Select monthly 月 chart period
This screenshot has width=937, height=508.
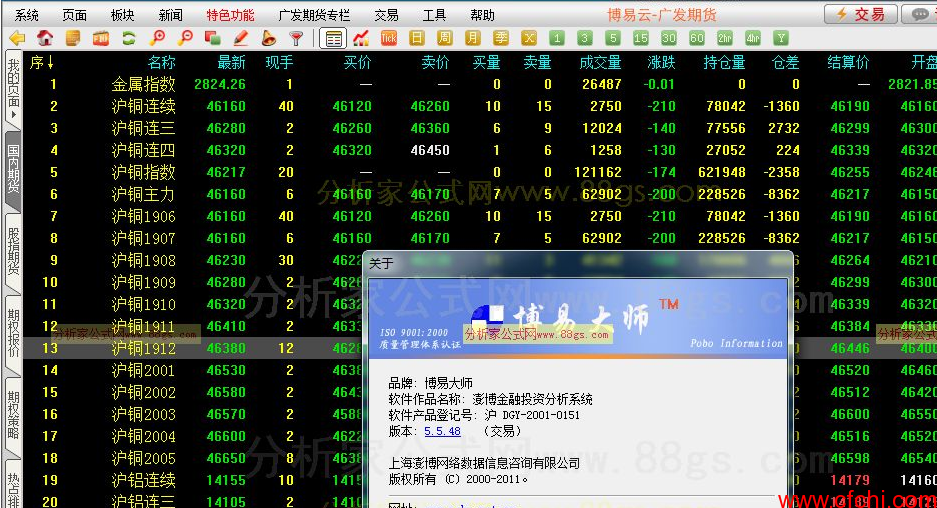[473, 38]
